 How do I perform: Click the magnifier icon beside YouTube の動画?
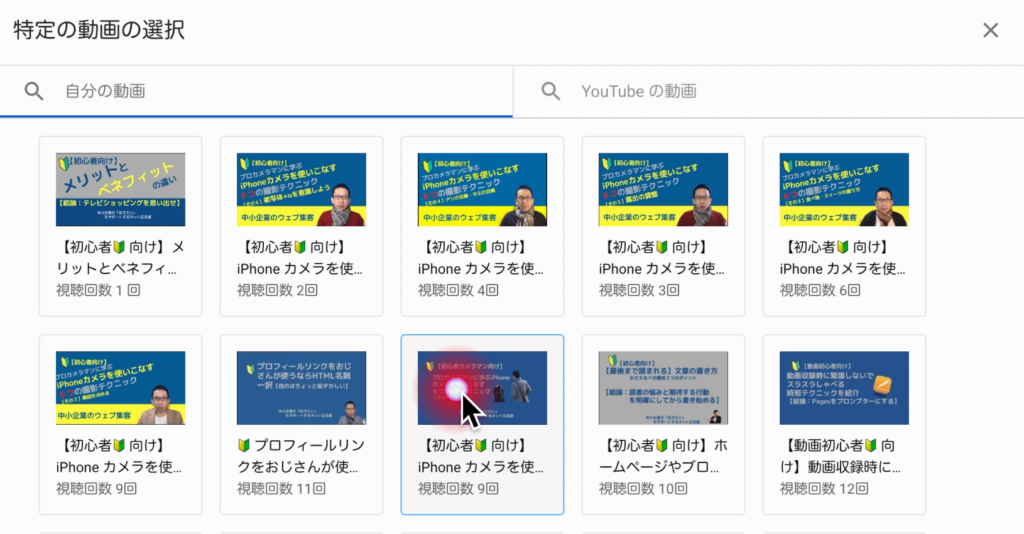pyautogui.click(x=551, y=91)
